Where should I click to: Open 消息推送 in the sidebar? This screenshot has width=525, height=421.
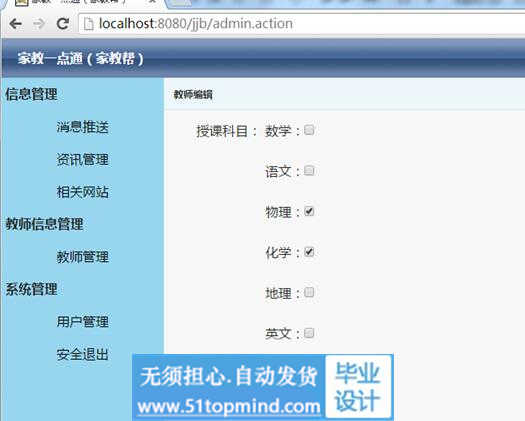click(x=82, y=127)
